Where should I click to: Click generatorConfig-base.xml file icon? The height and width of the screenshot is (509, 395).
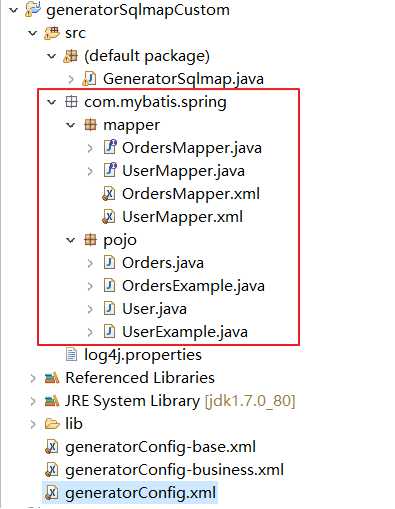(51, 447)
